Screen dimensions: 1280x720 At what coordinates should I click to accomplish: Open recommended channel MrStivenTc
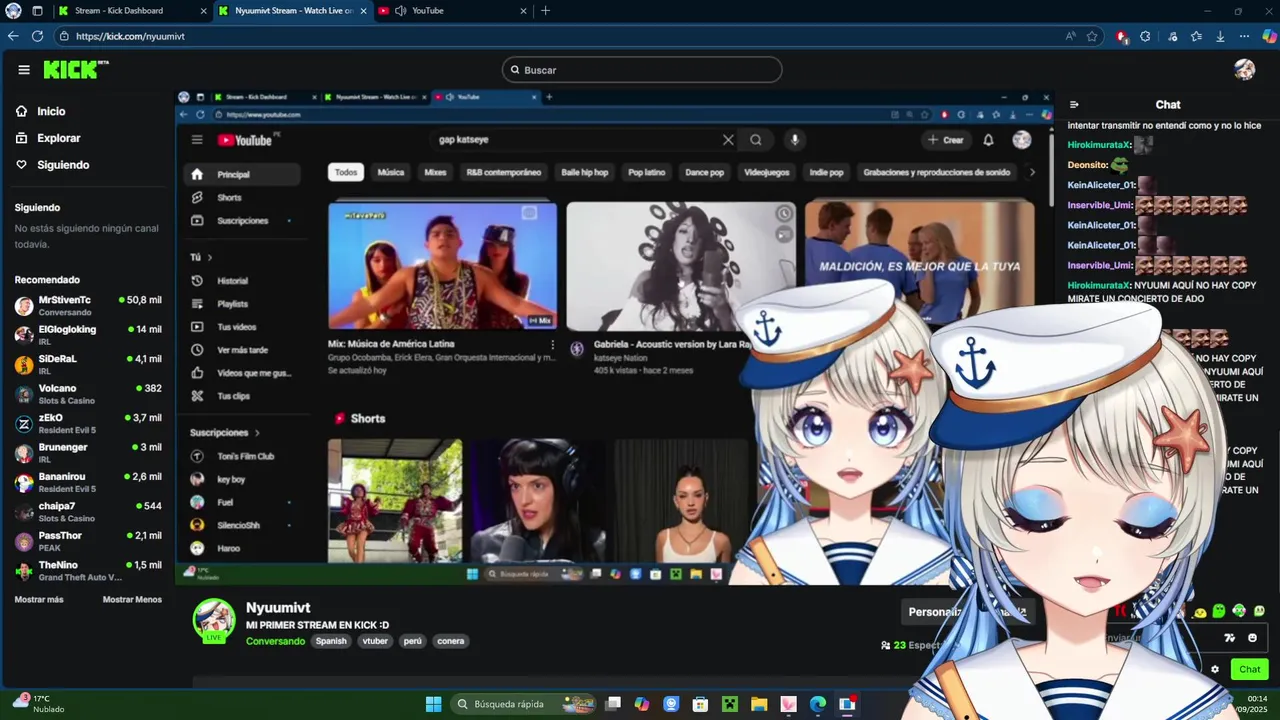[88, 305]
